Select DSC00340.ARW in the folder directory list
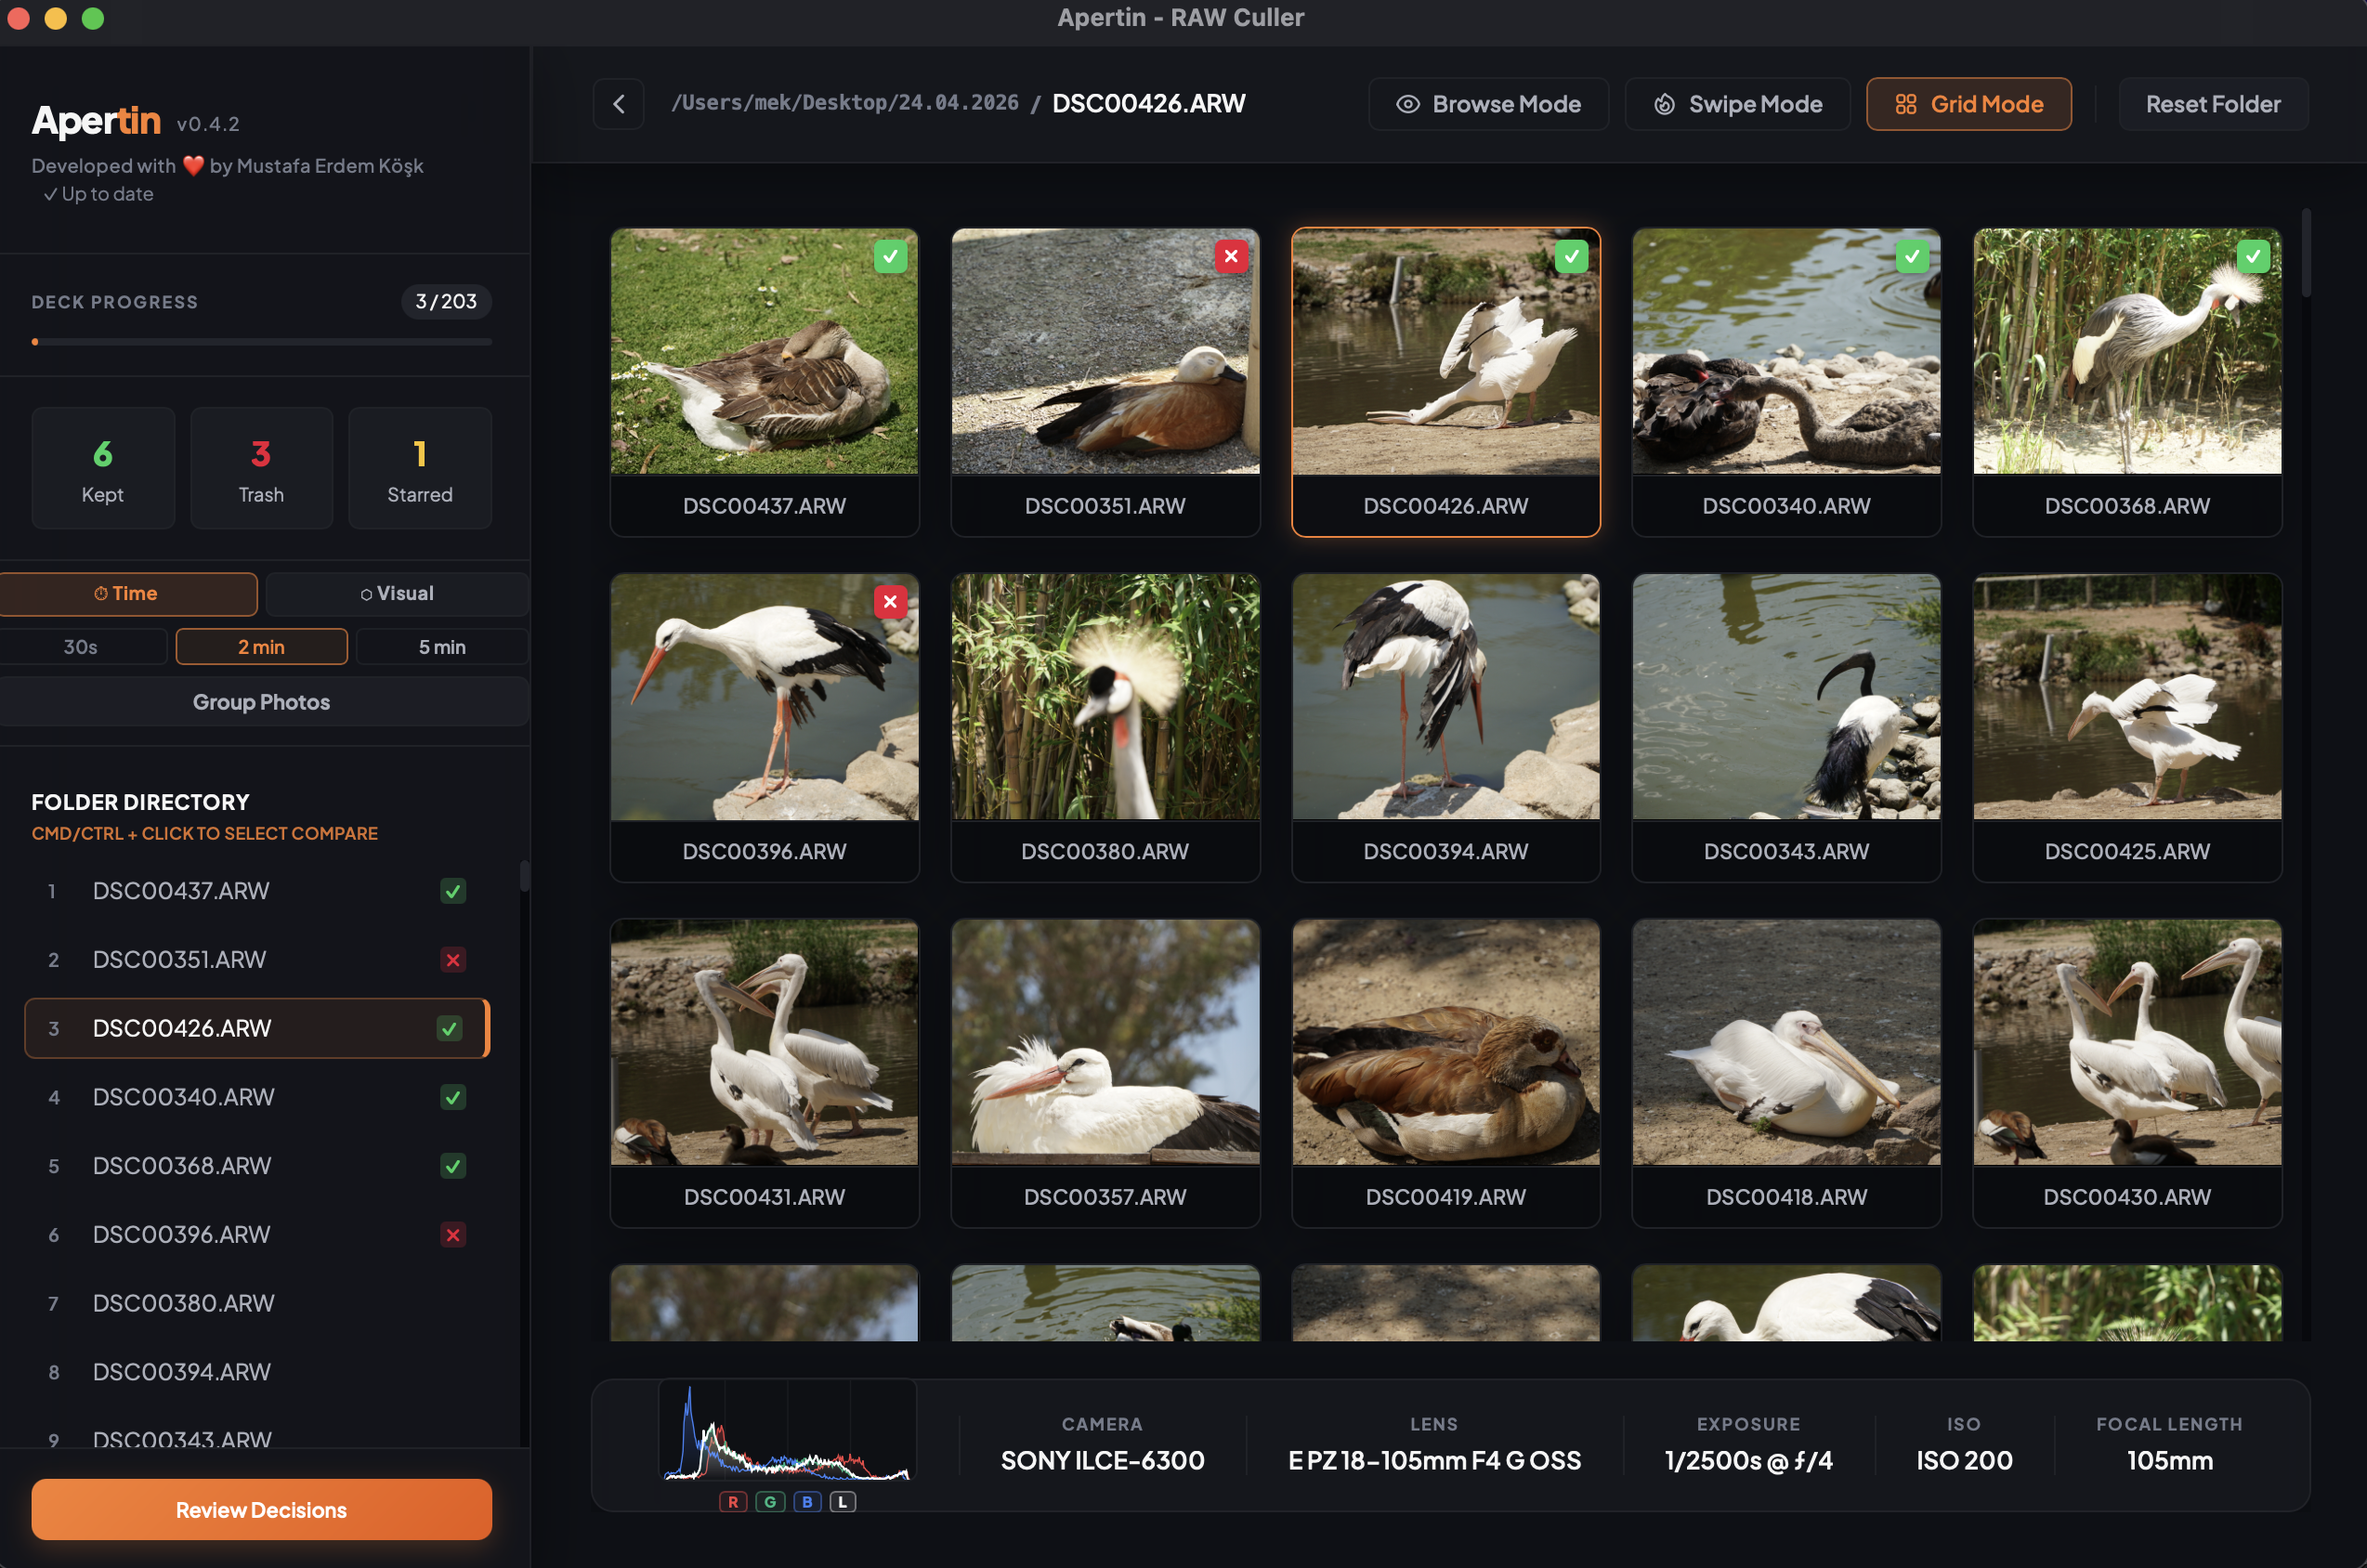The height and width of the screenshot is (1568, 2367). pyautogui.click(x=257, y=1097)
